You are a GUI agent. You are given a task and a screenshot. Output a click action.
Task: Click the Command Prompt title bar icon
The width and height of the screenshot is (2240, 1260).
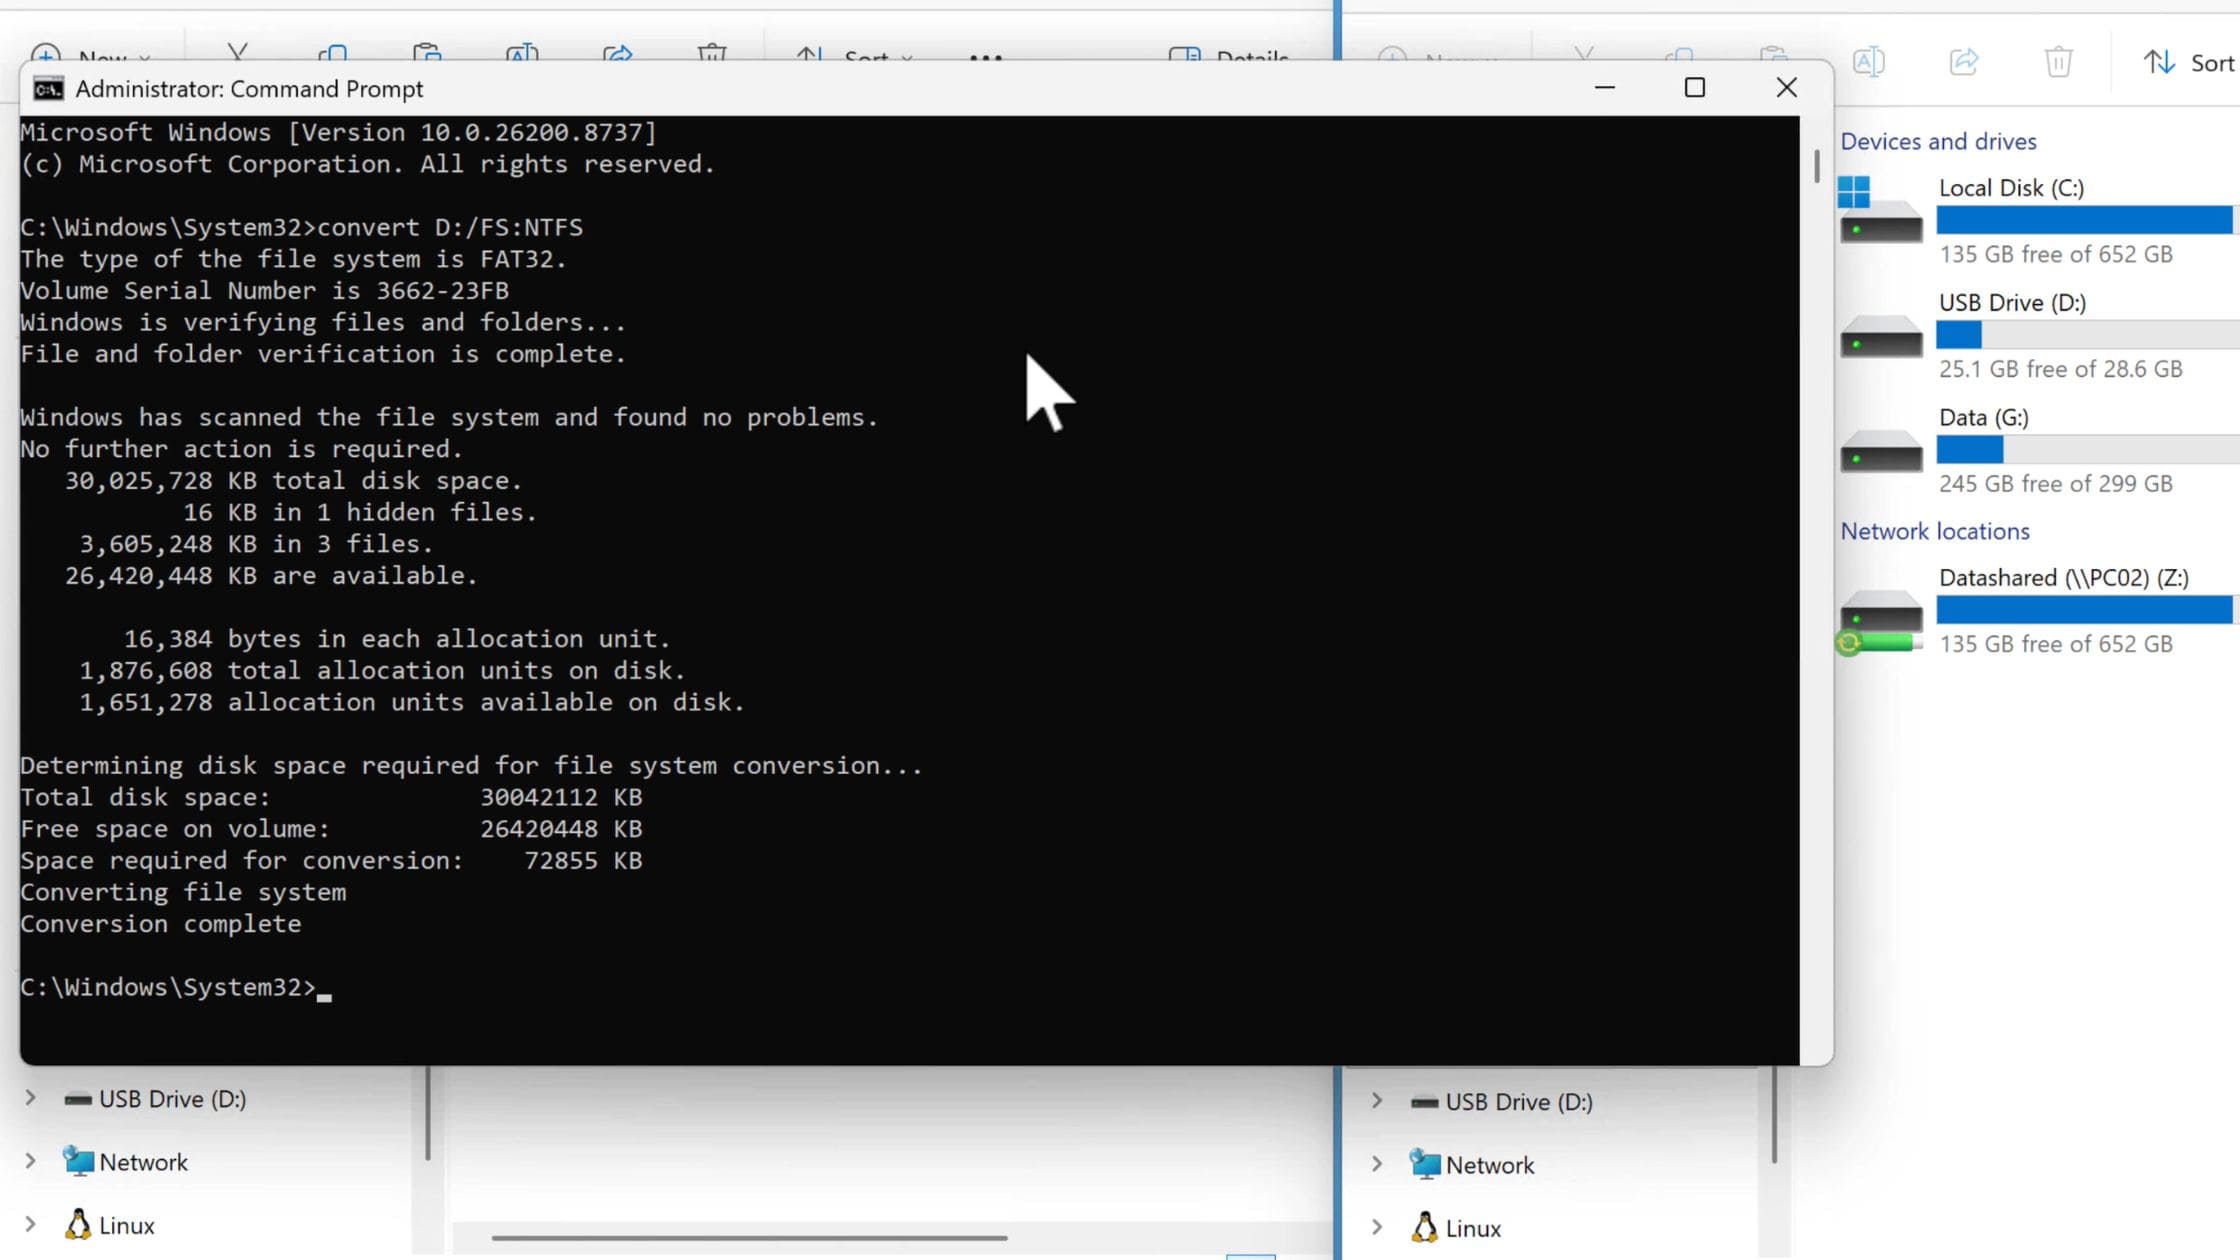(48, 89)
